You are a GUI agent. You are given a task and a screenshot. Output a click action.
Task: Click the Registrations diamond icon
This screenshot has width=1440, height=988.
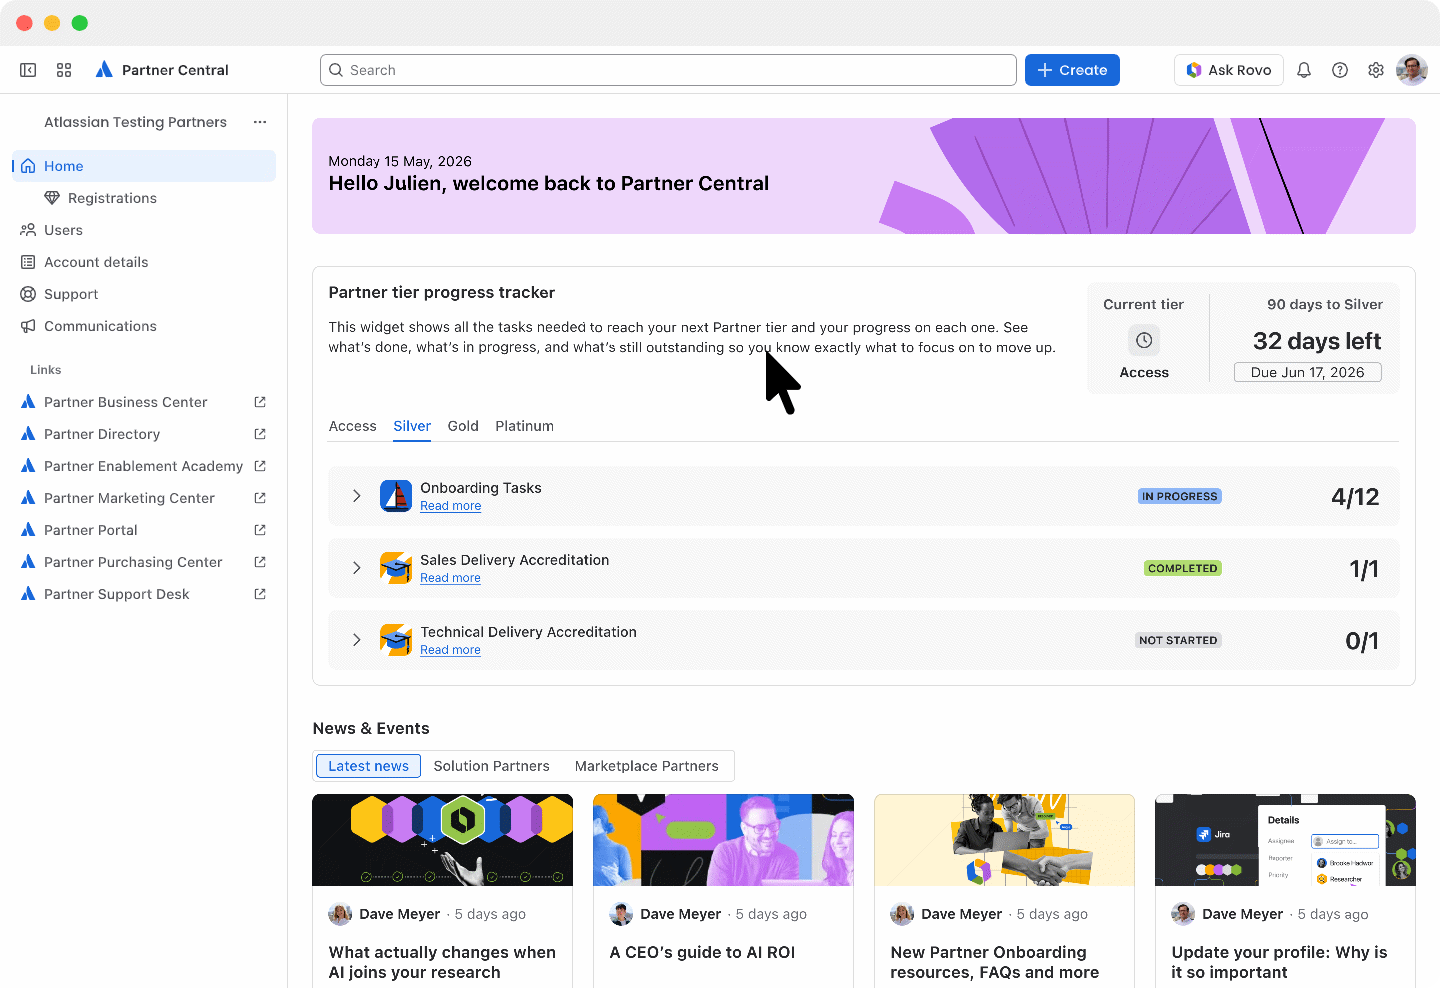pos(52,198)
